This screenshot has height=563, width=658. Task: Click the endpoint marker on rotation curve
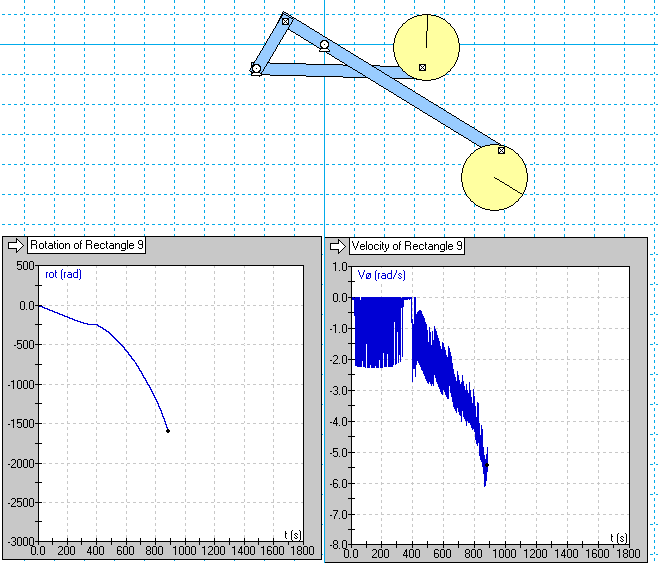[168, 431]
